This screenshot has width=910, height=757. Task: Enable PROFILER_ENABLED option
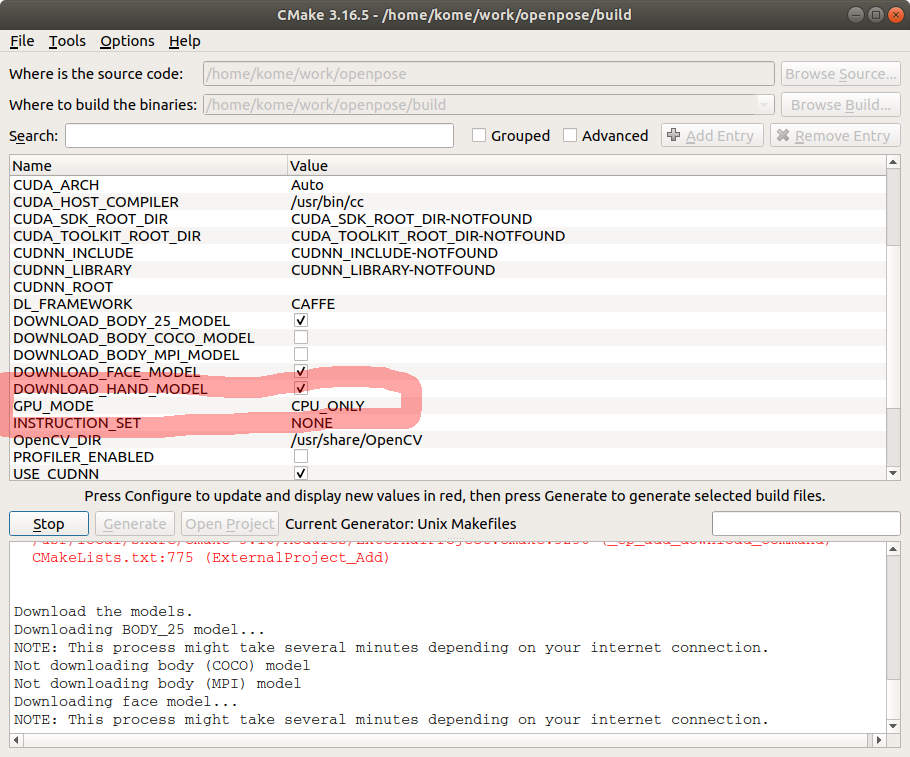coord(300,456)
